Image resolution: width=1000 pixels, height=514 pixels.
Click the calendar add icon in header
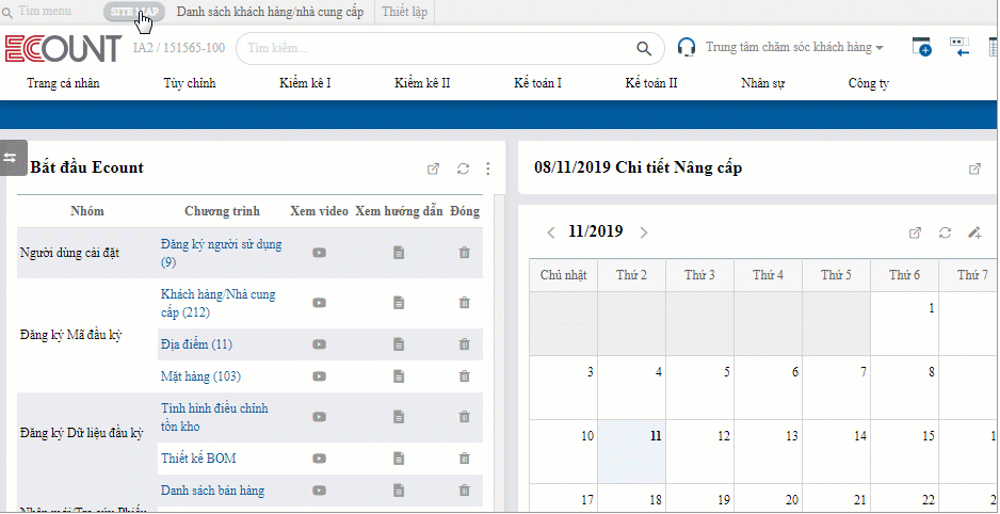point(922,47)
